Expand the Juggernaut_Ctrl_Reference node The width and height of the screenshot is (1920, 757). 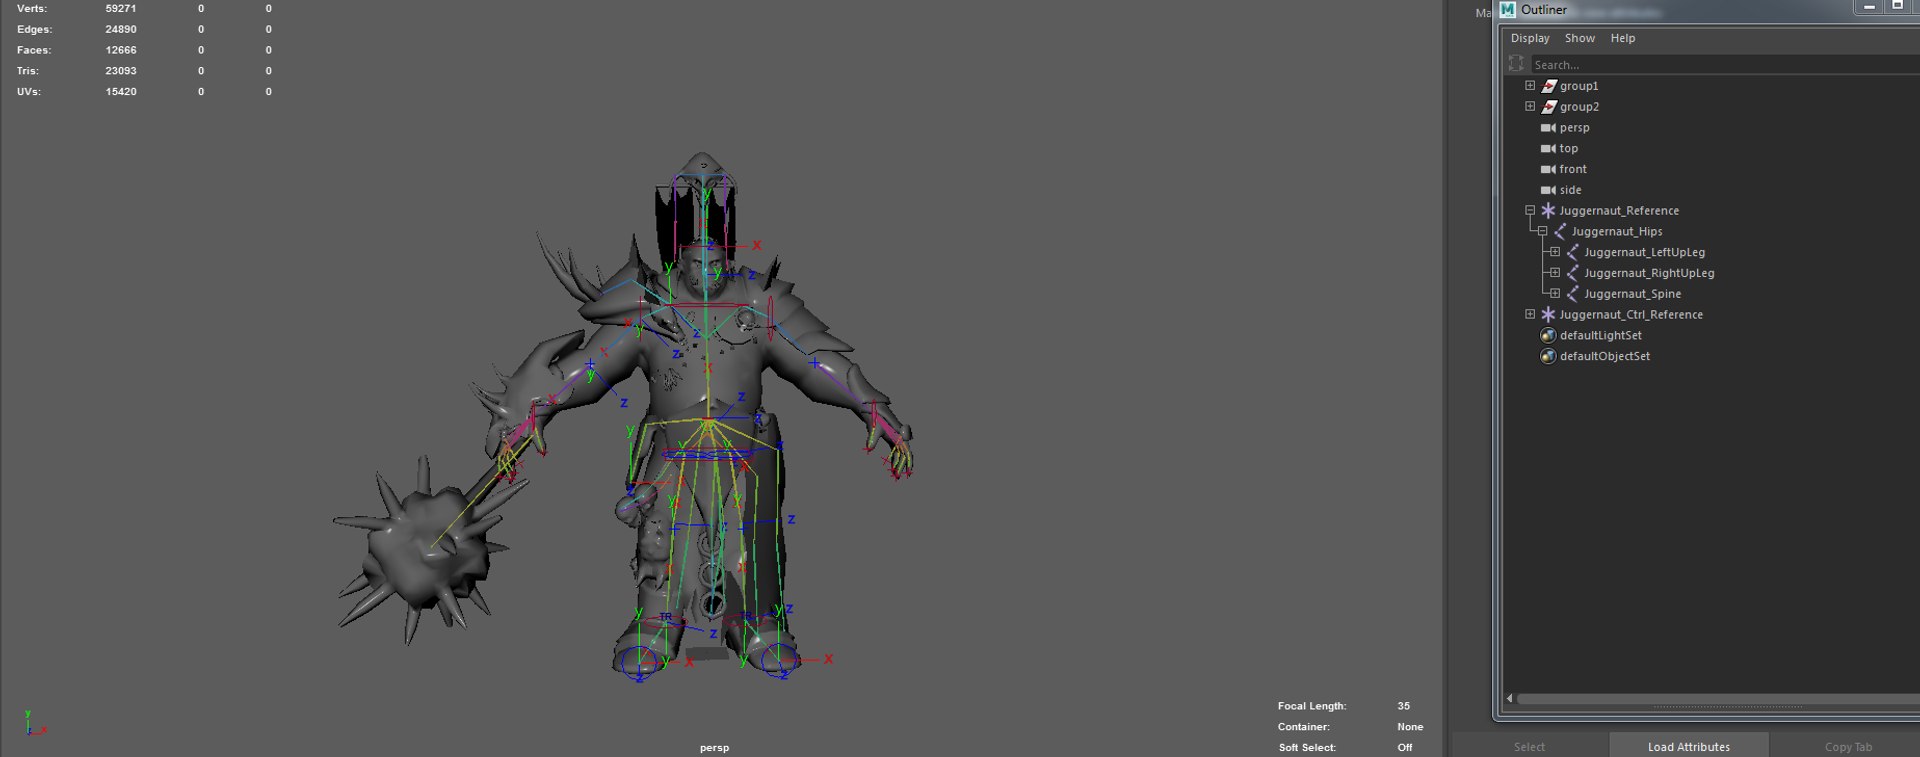1530,314
